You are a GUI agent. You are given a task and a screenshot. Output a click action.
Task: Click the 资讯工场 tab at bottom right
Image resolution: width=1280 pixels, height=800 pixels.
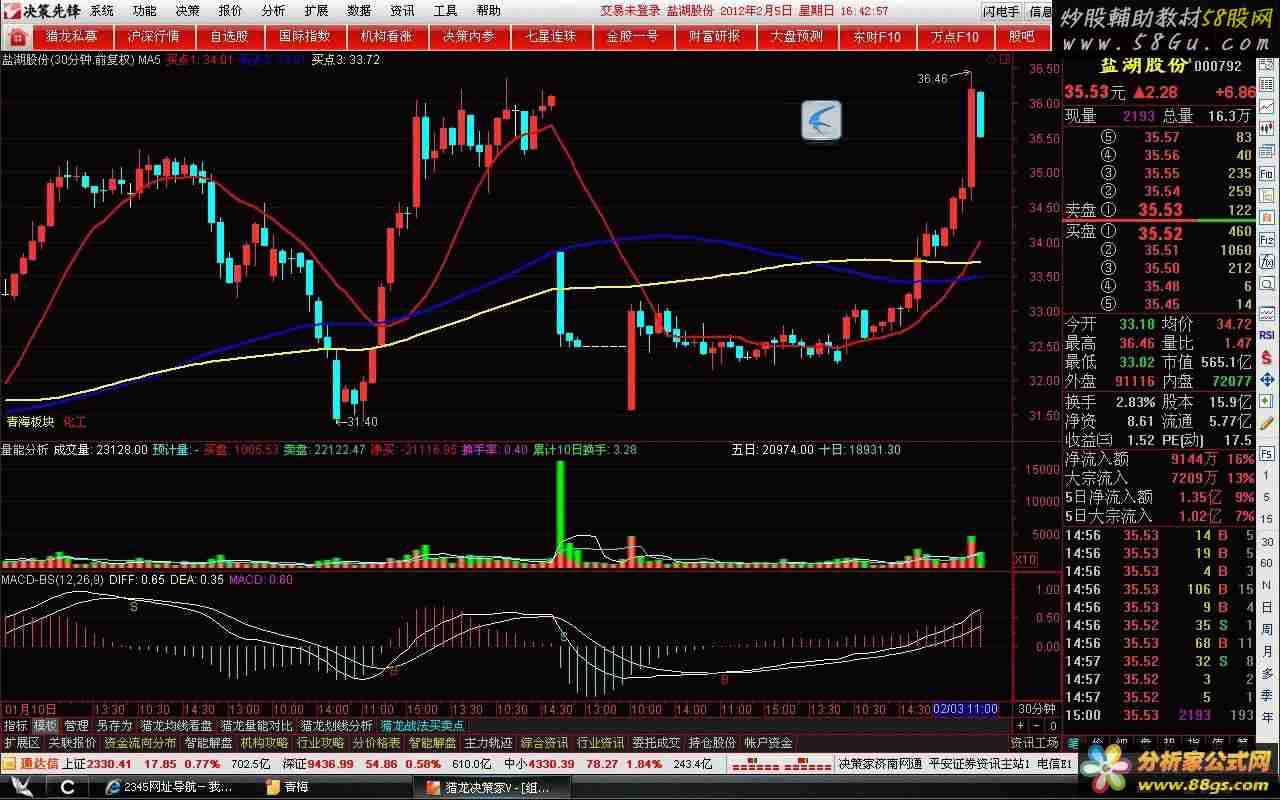(1035, 742)
